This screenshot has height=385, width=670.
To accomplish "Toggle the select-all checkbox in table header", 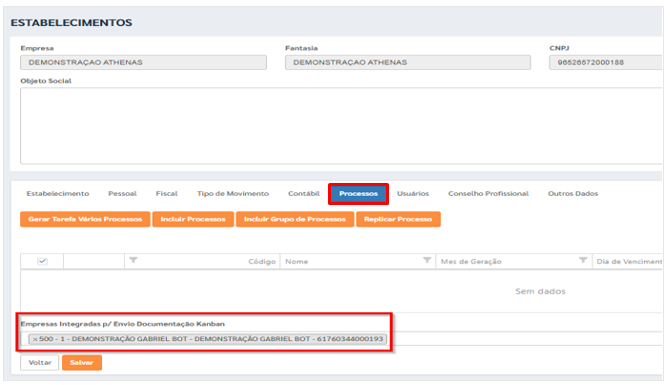I will [x=42, y=262].
